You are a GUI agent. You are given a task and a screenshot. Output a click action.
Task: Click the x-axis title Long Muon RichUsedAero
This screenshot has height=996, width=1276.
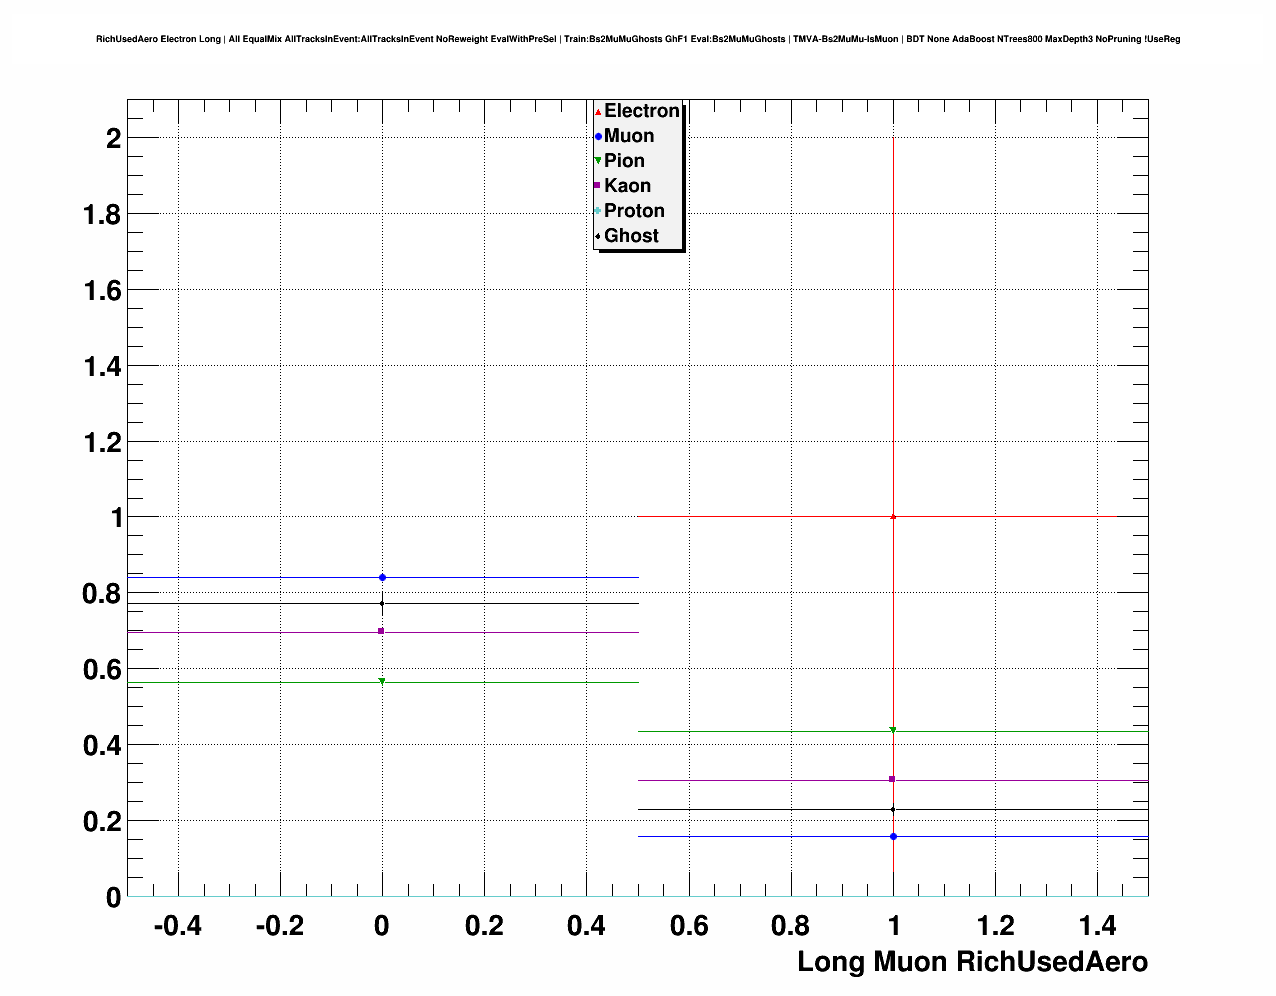(x=972, y=962)
